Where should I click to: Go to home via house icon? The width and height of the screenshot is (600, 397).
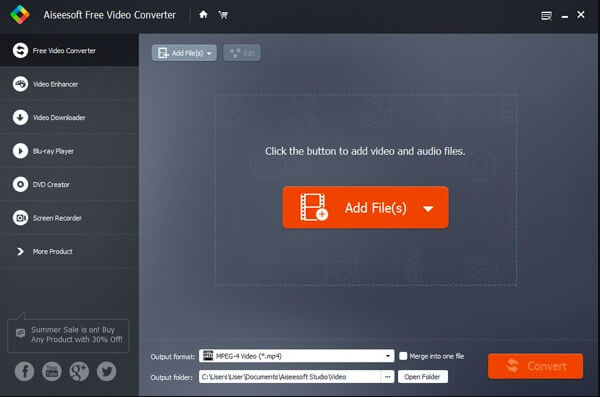203,15
